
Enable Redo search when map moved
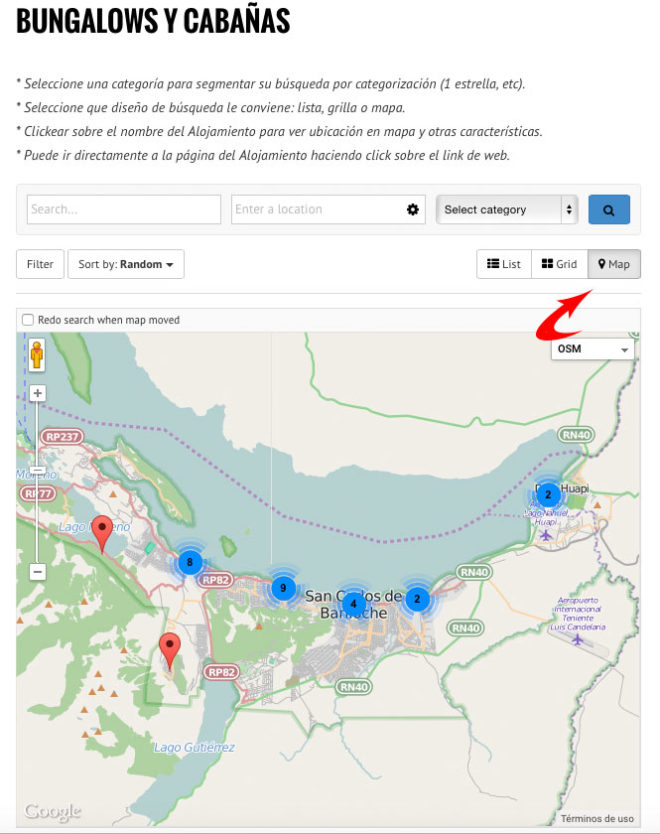[x=28, y=320]
